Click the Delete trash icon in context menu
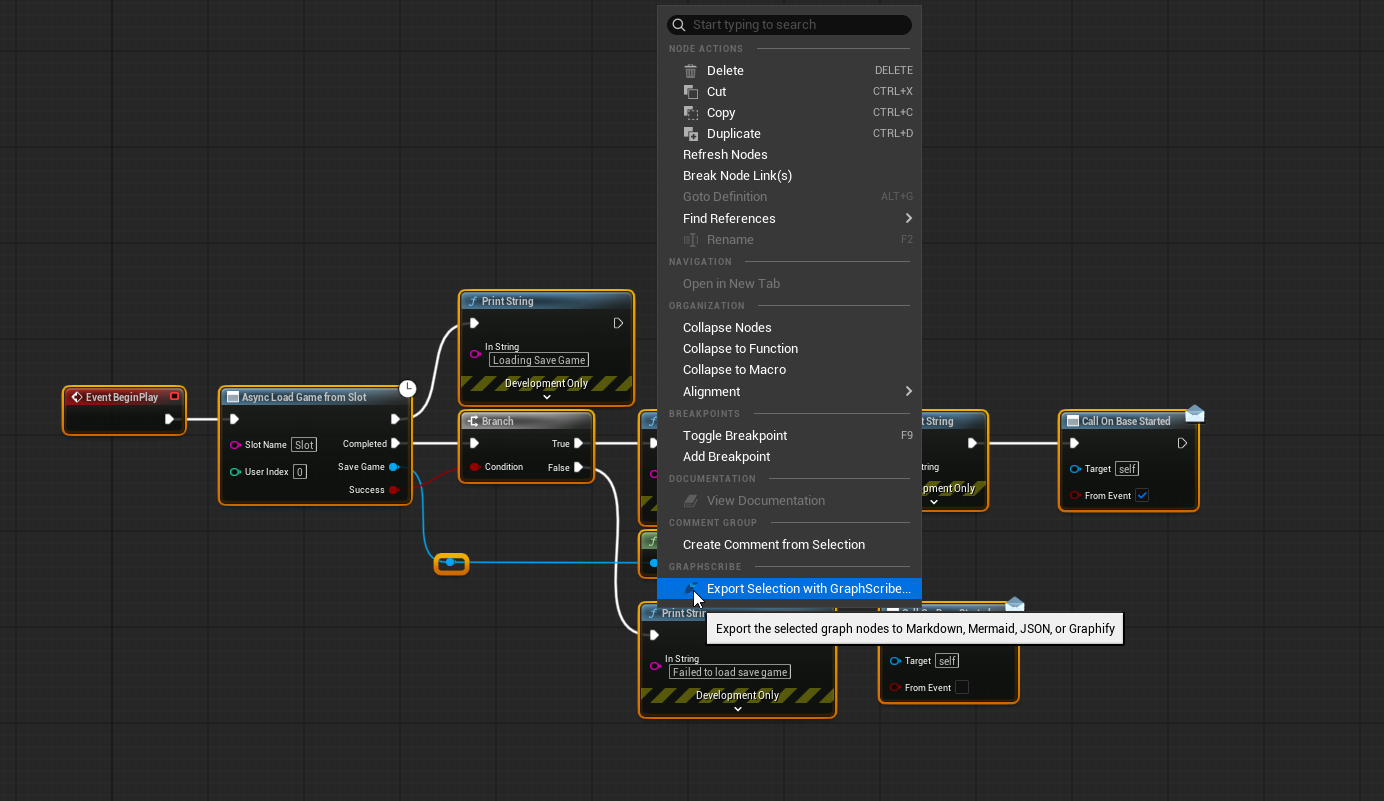The image size is (1384, 801). (690, 71)
